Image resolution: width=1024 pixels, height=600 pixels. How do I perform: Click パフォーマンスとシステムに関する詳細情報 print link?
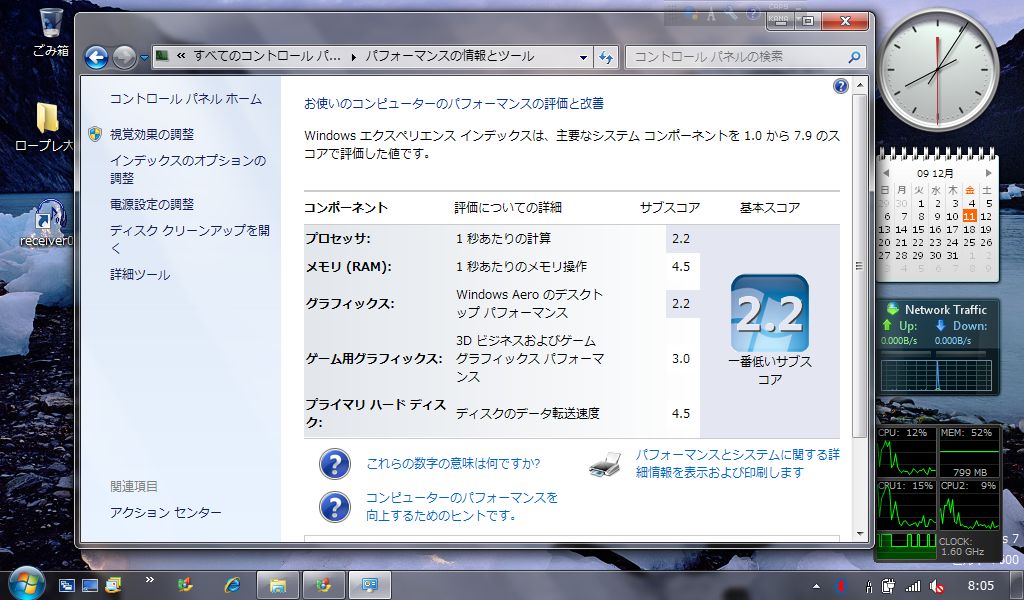tap(737, 464)
